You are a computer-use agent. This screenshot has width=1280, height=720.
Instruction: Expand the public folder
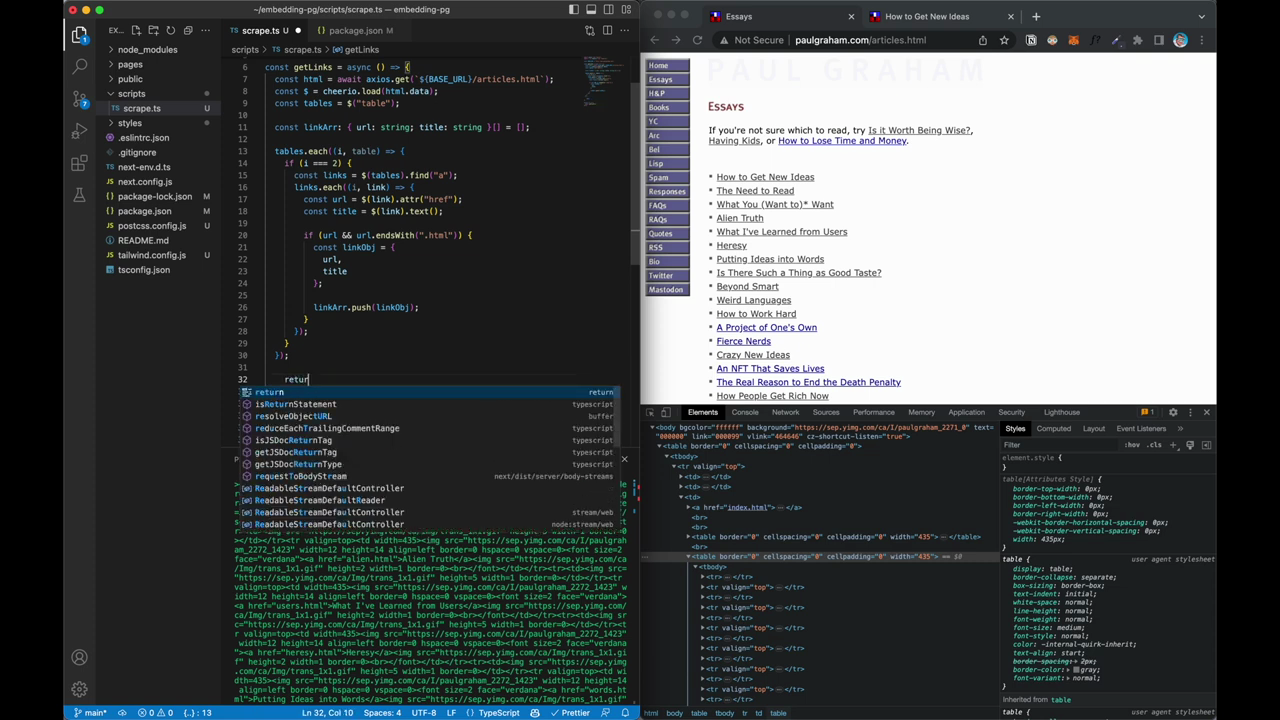click(130, 79)
